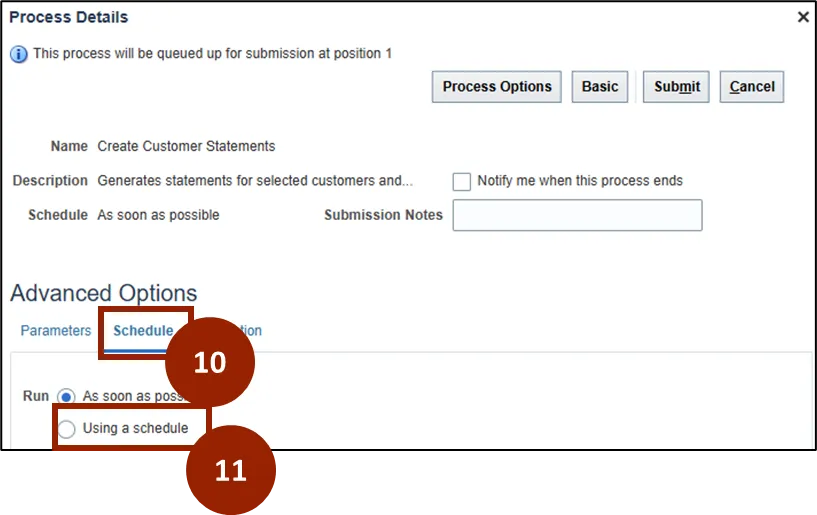The image size is (817, 515).
Task: Cancel the process submission
Action: [752, 87]
